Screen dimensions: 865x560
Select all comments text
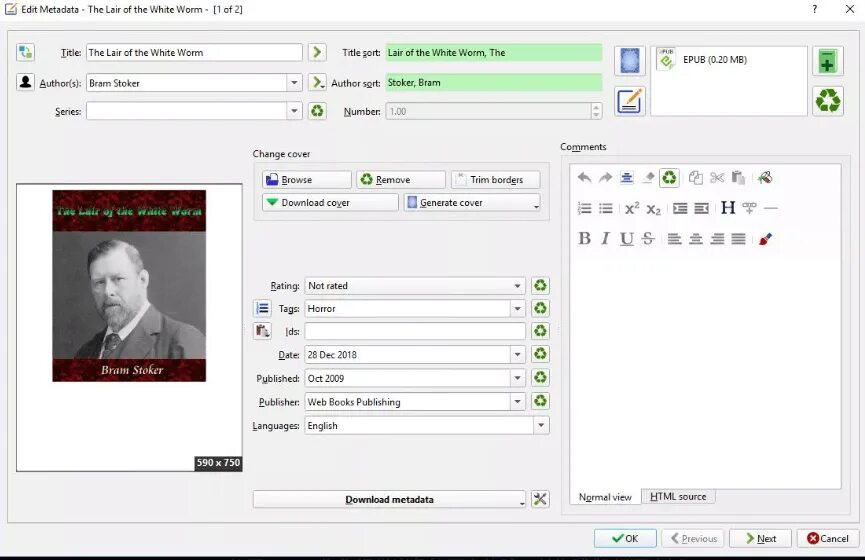(x=627, y=178)
